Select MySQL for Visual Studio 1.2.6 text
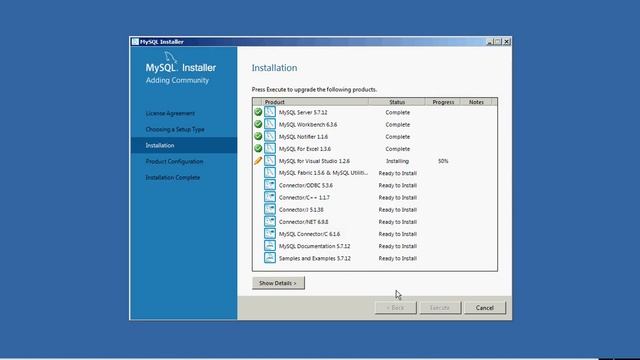 314,161
